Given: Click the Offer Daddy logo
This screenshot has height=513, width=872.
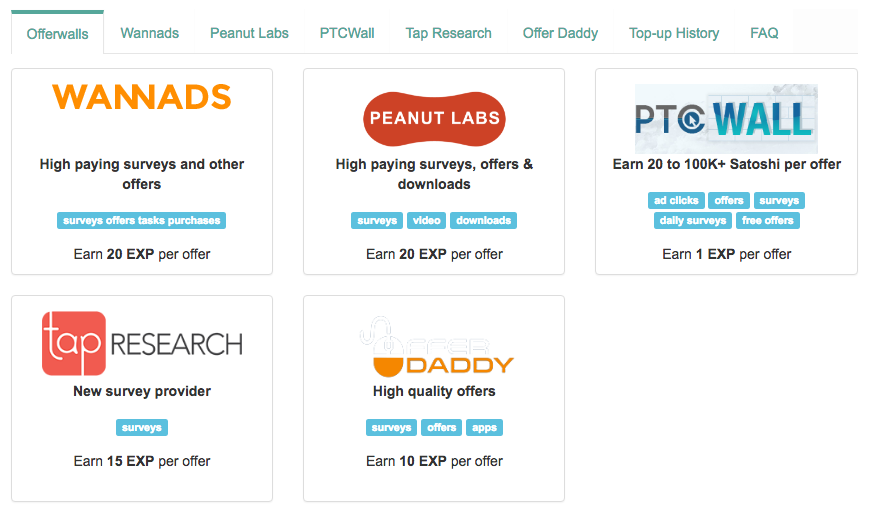Looking at the screenshot, I should [436, 347].
